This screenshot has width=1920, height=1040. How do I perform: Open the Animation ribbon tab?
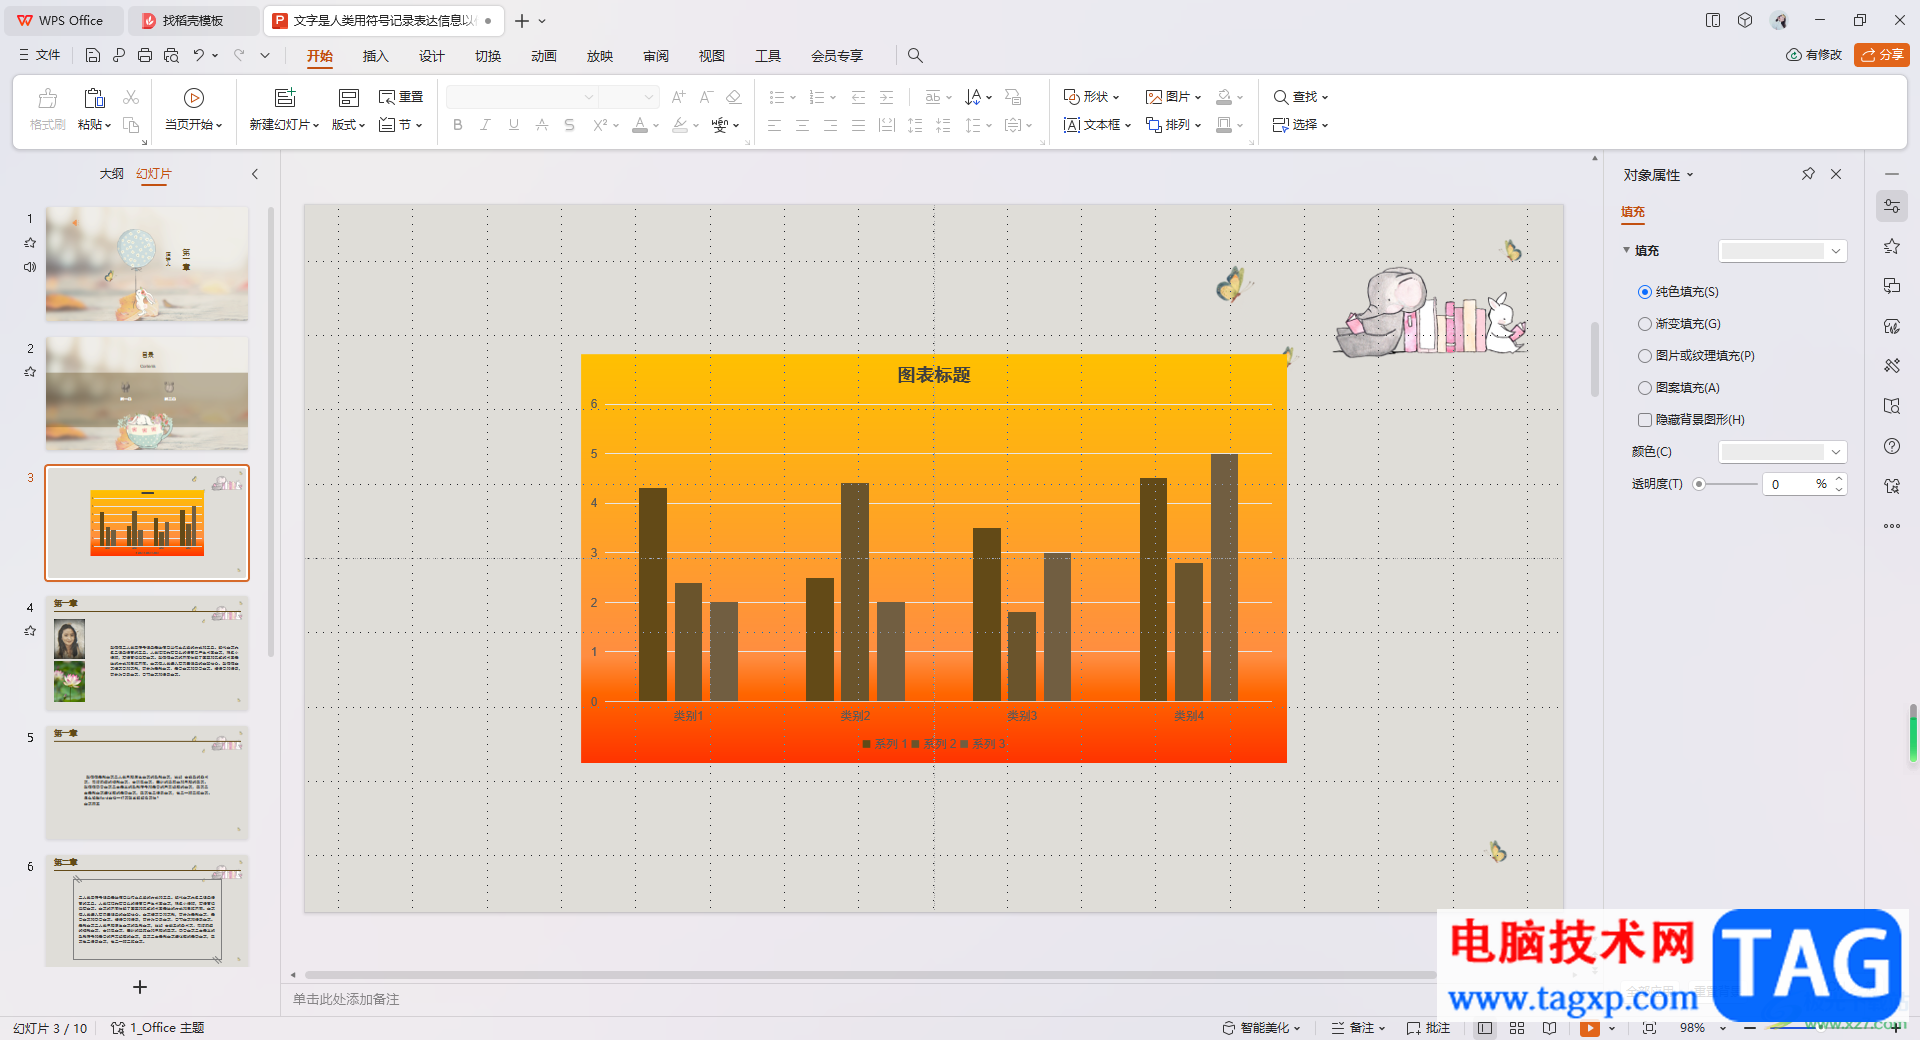pos(543,56)
